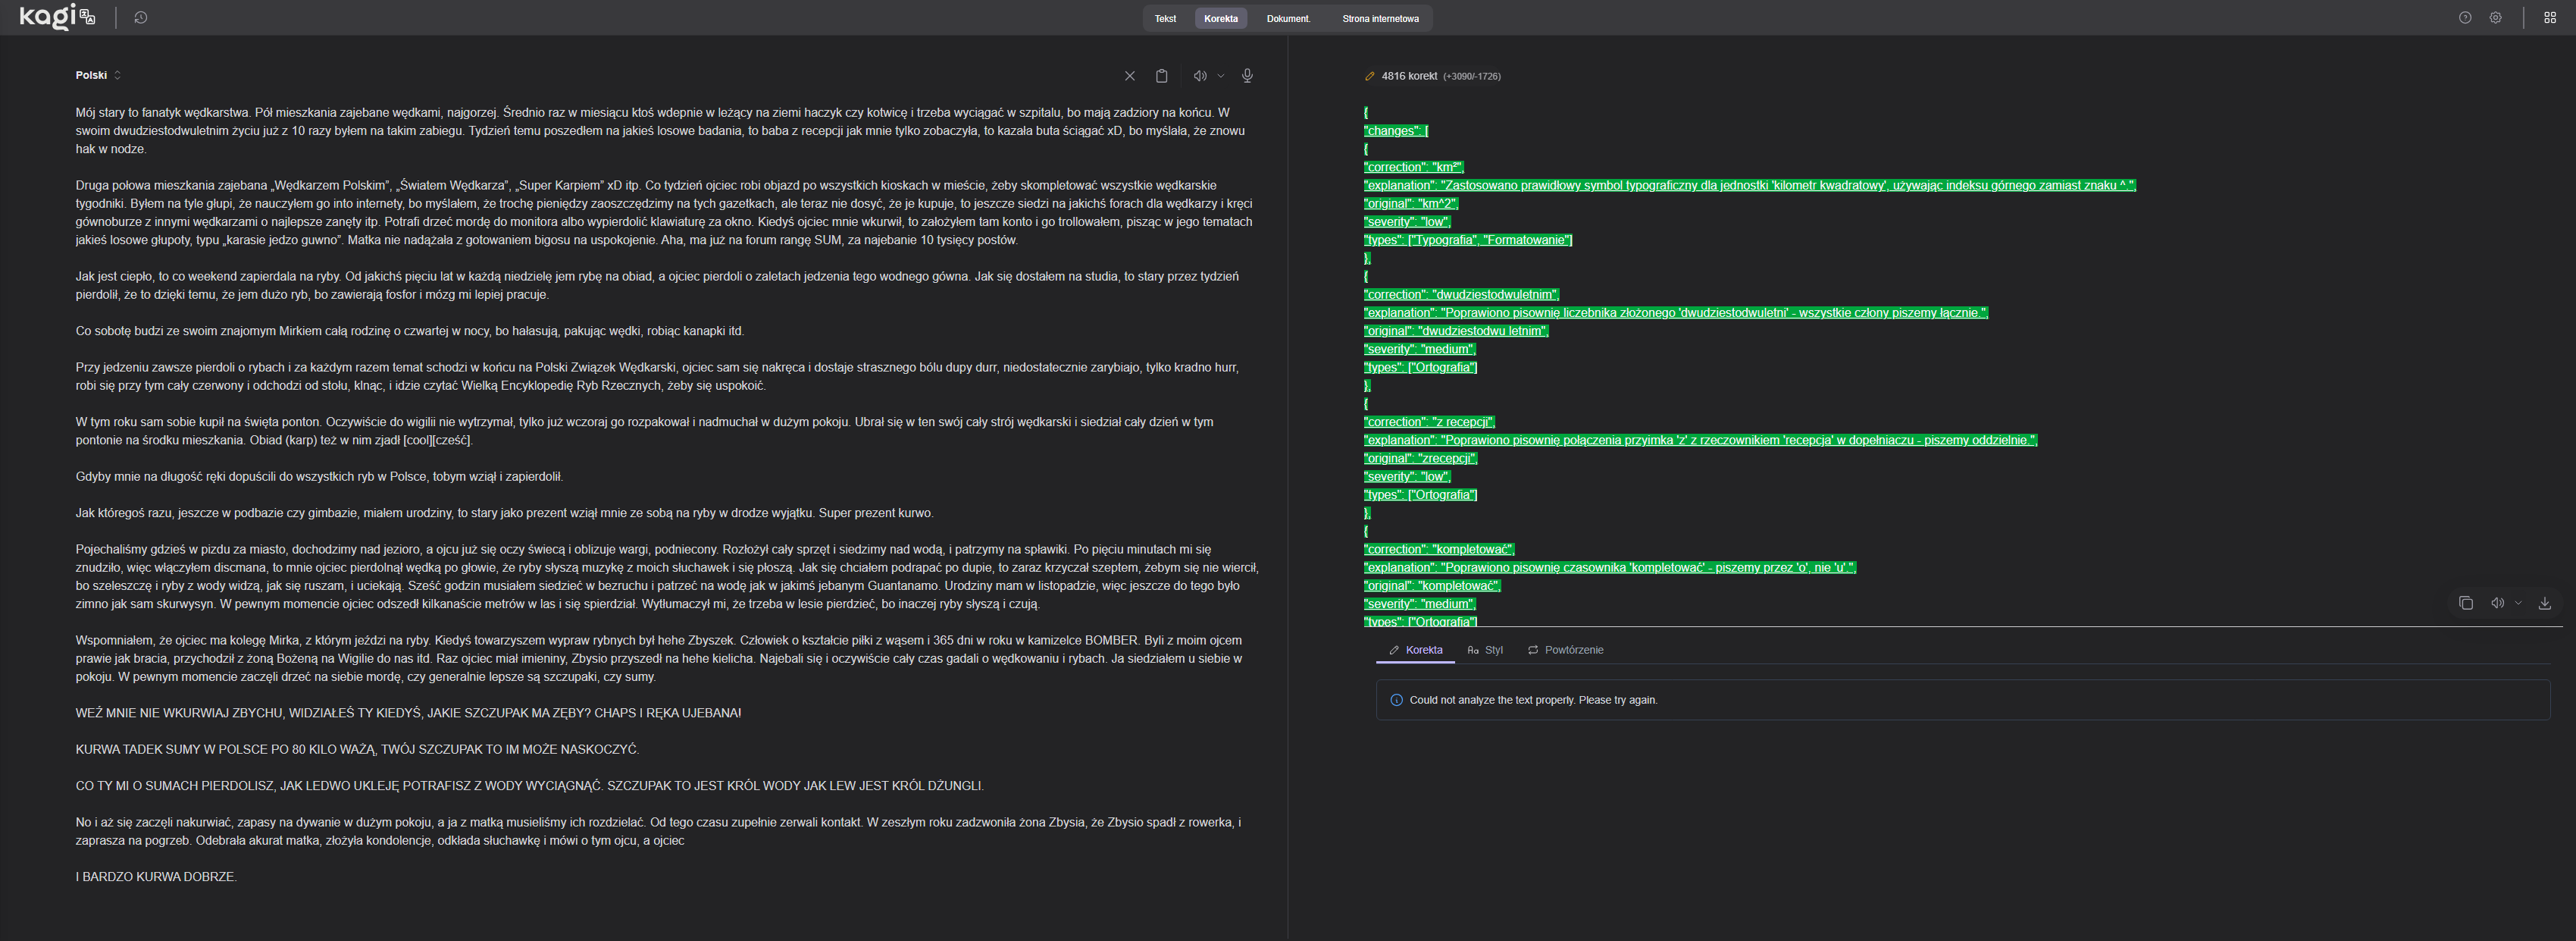
Task: Expand output speaker voice options chevron
Action: point(2518,603)
